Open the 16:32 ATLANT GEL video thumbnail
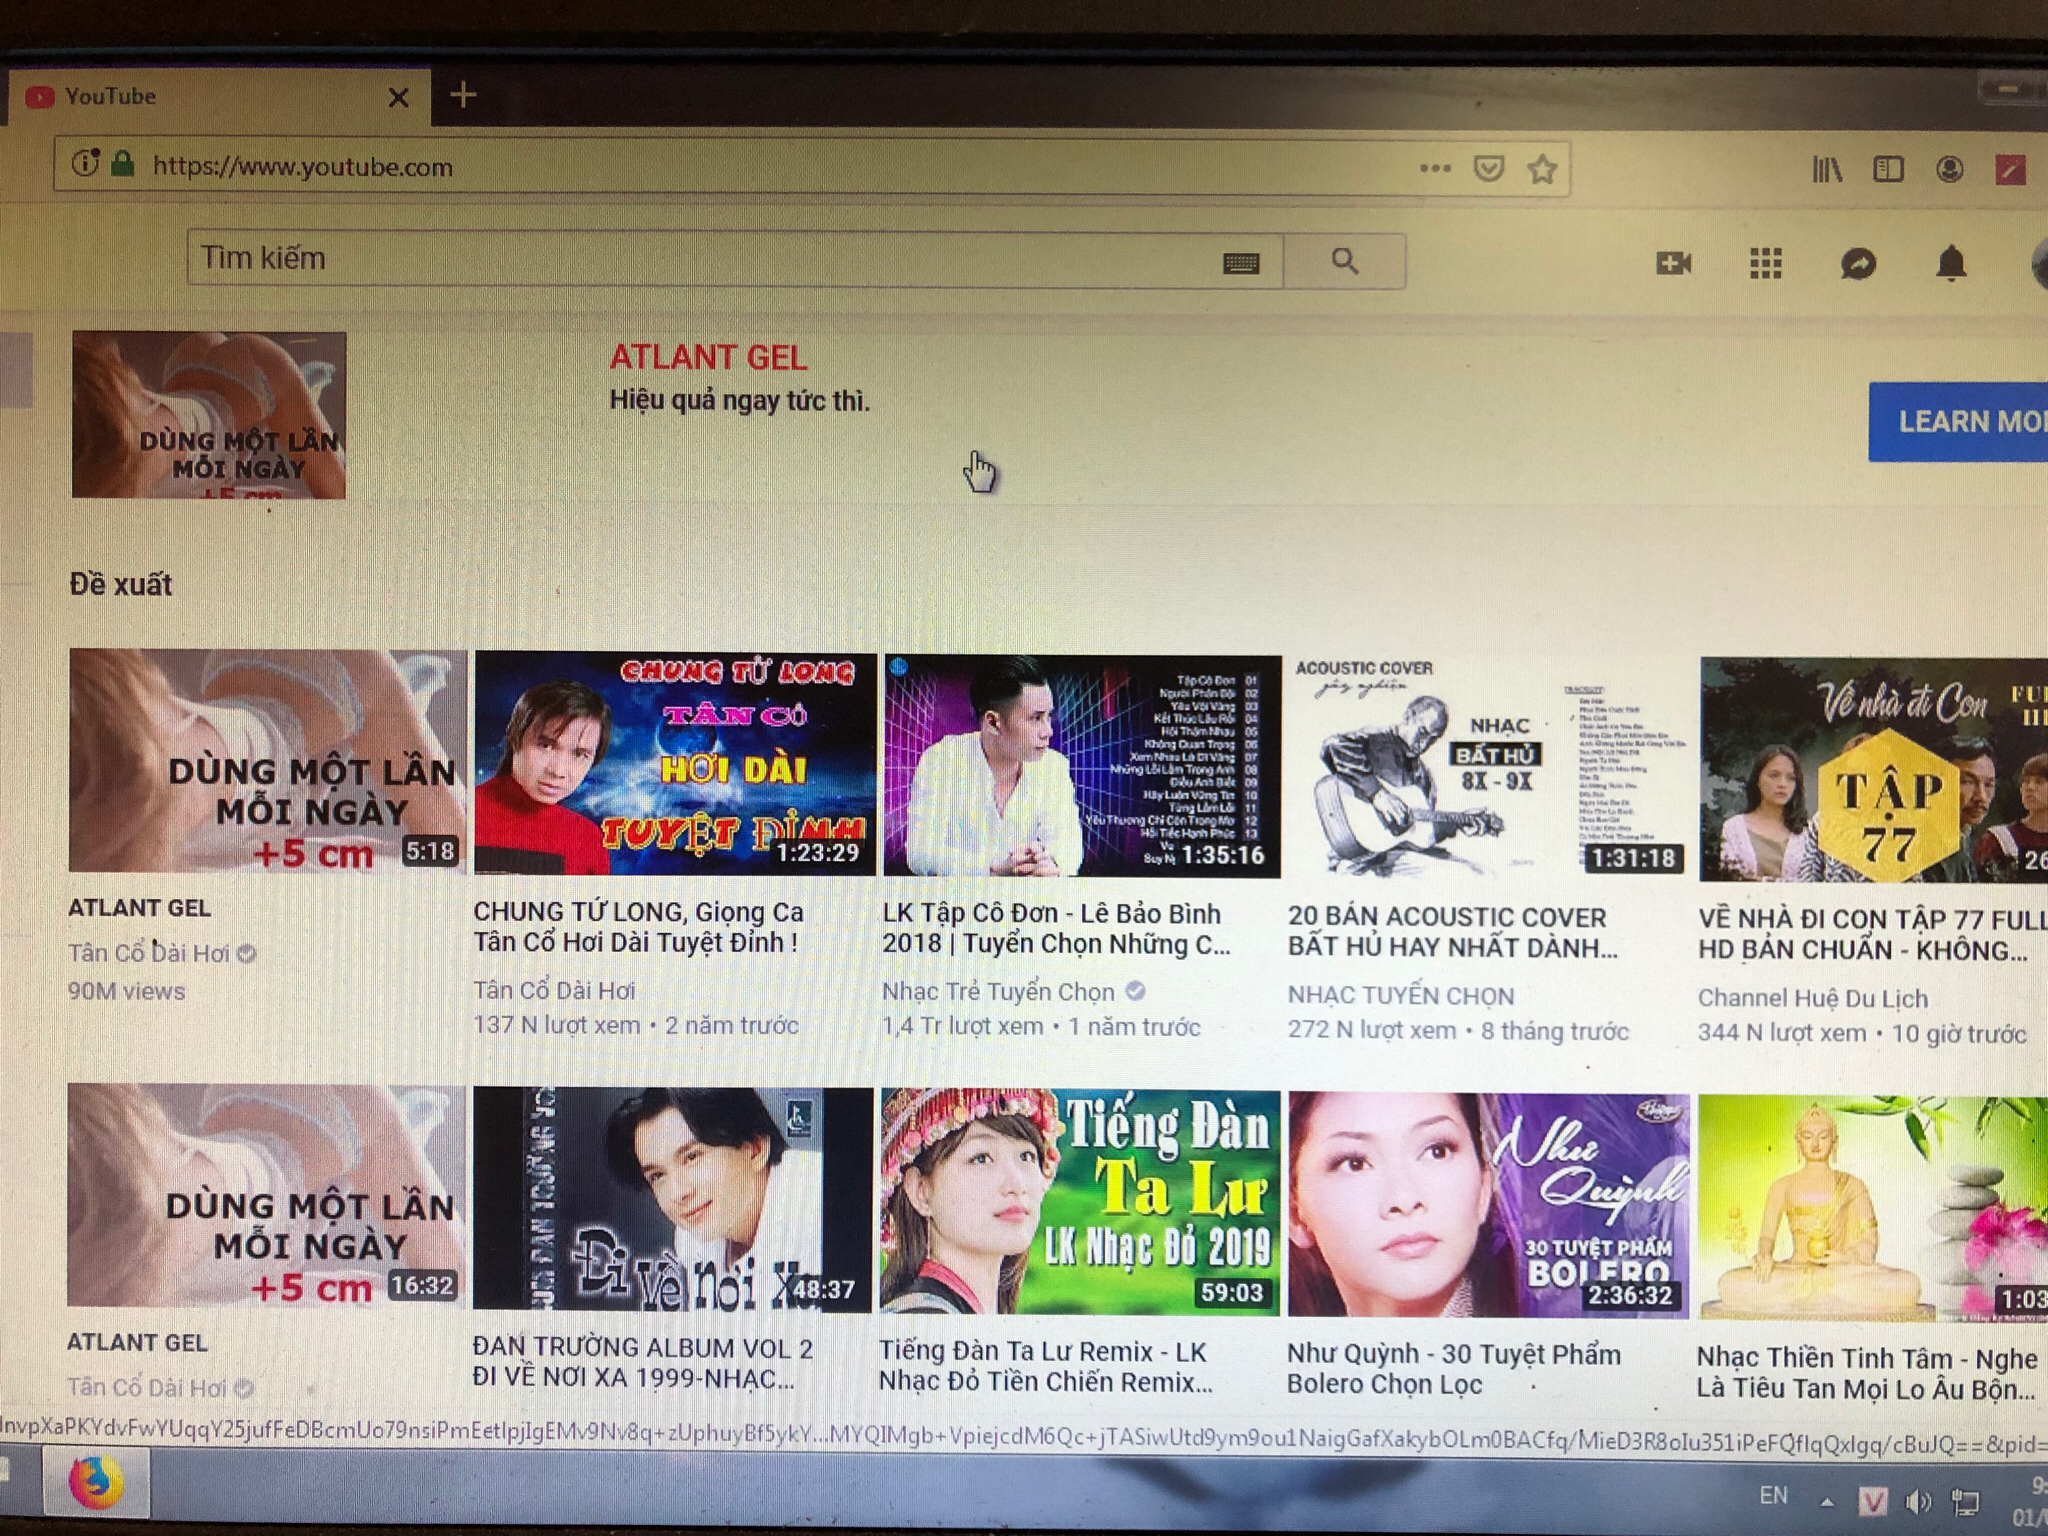Viewport: 2048px width, 1536px height. (266, 1195)
